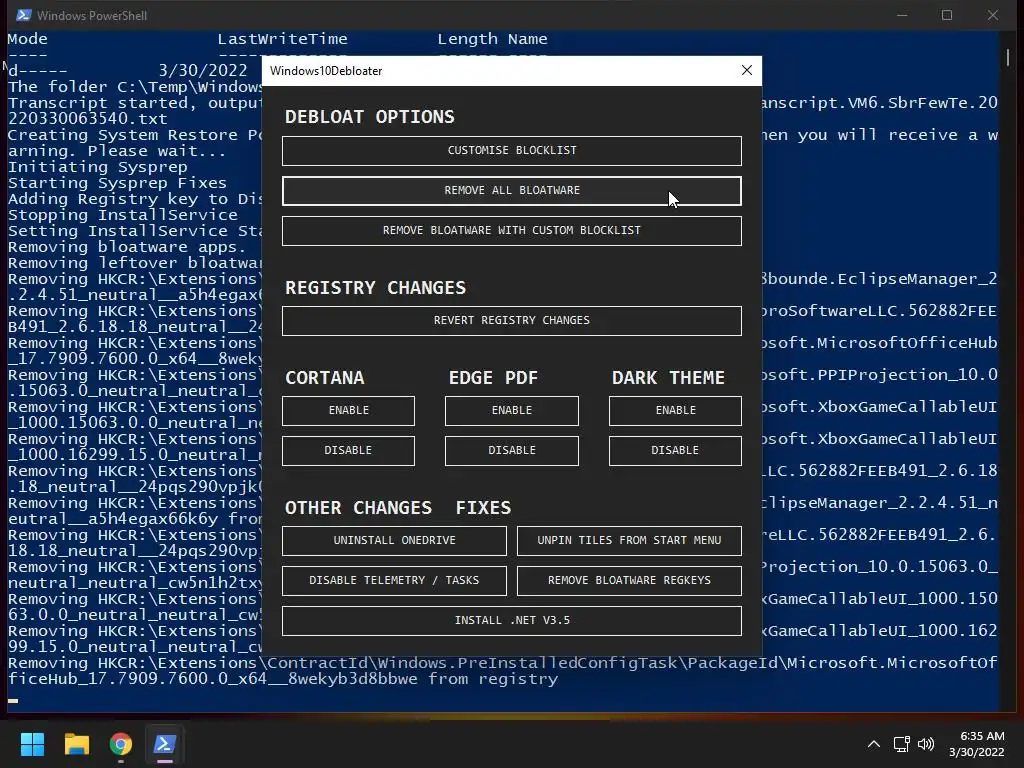Disable Dark Theme
Screen dimensions: 1024x768
(675, 451)
